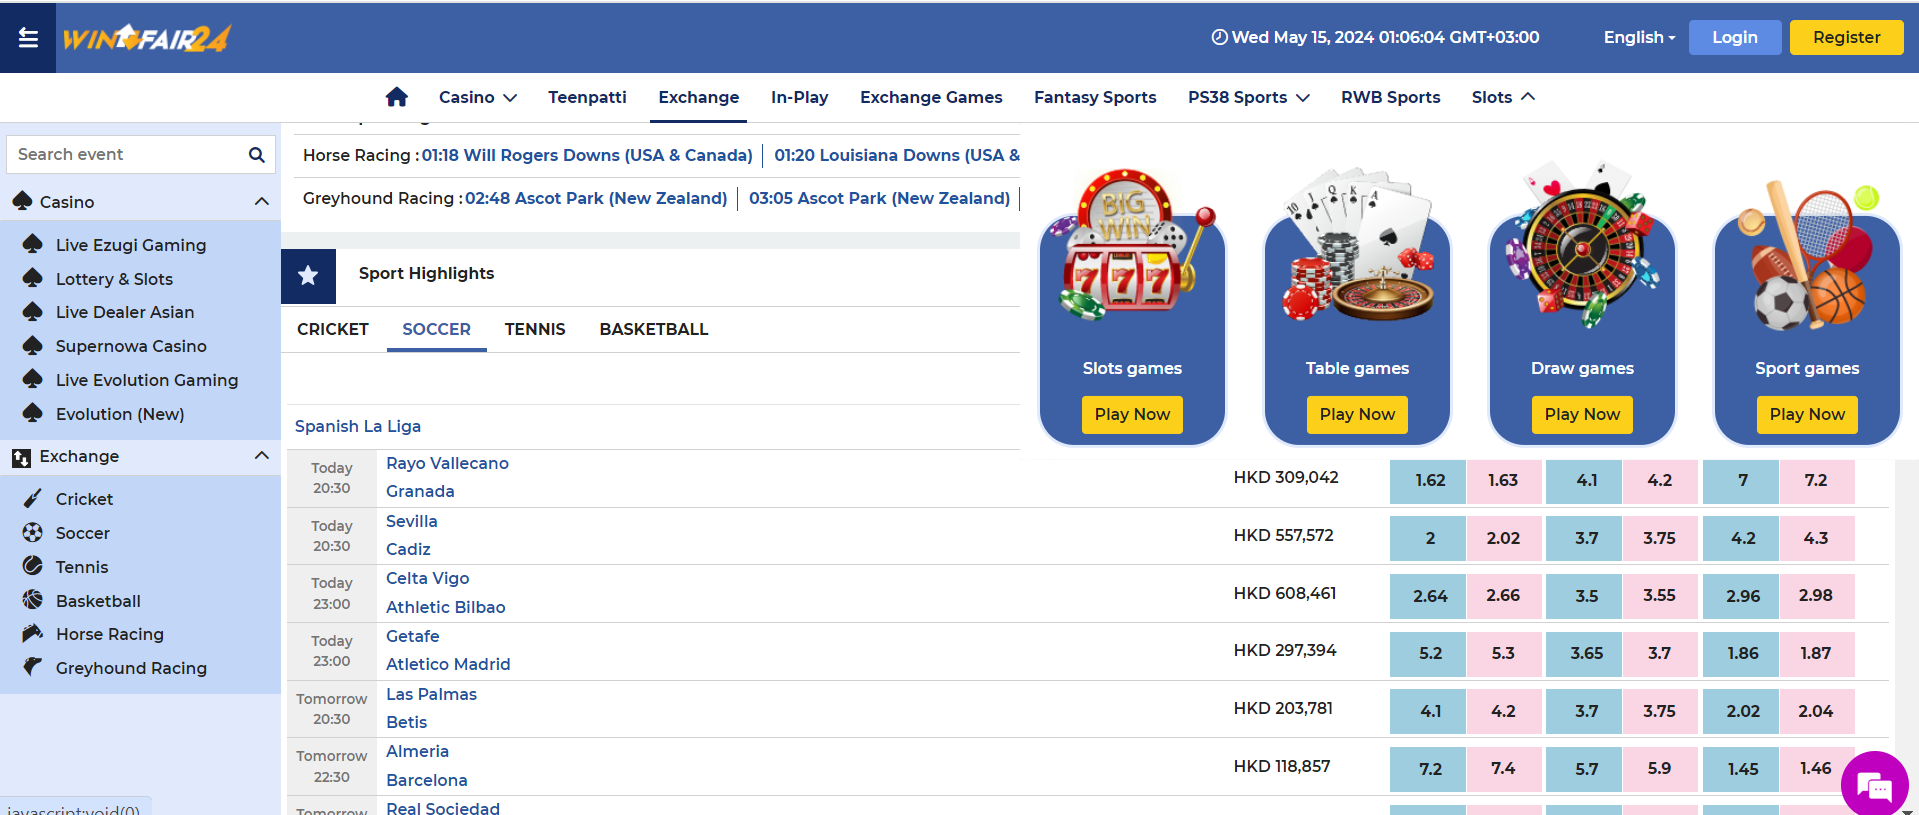Switch to the BASKETBALL highlights tab
The height and width of the screenshot is (815, 1919).
(654, 329)
